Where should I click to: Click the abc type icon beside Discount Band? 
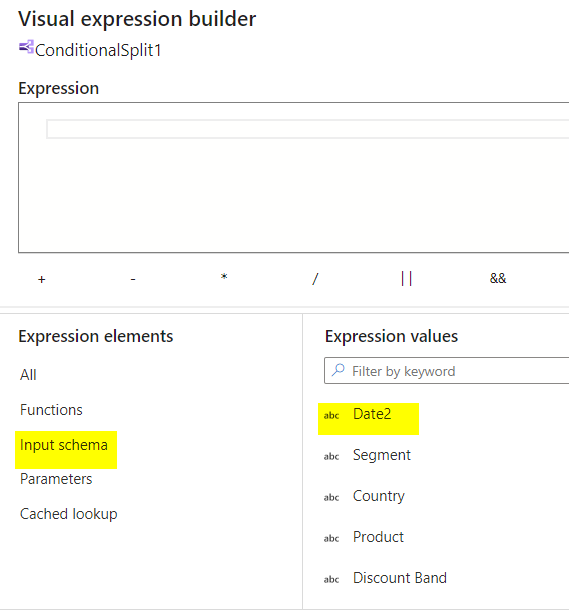pos(331,579)
